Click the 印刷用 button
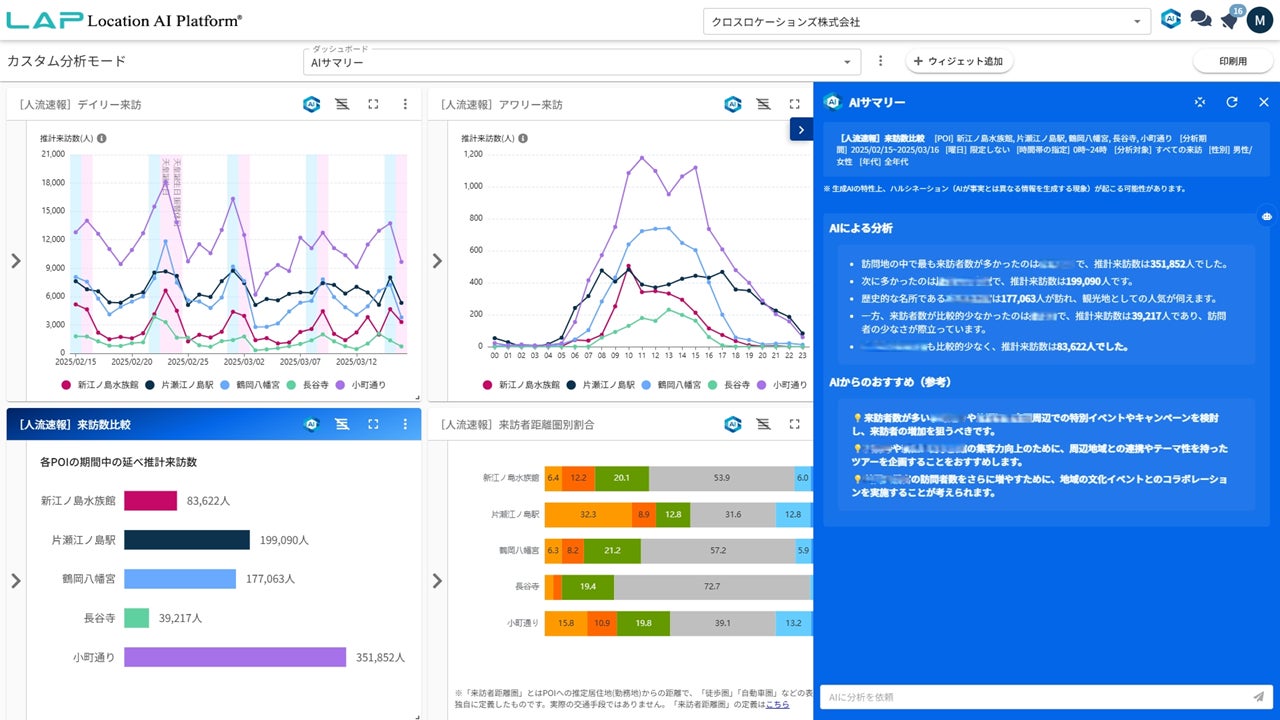 tap(1233, 61)
